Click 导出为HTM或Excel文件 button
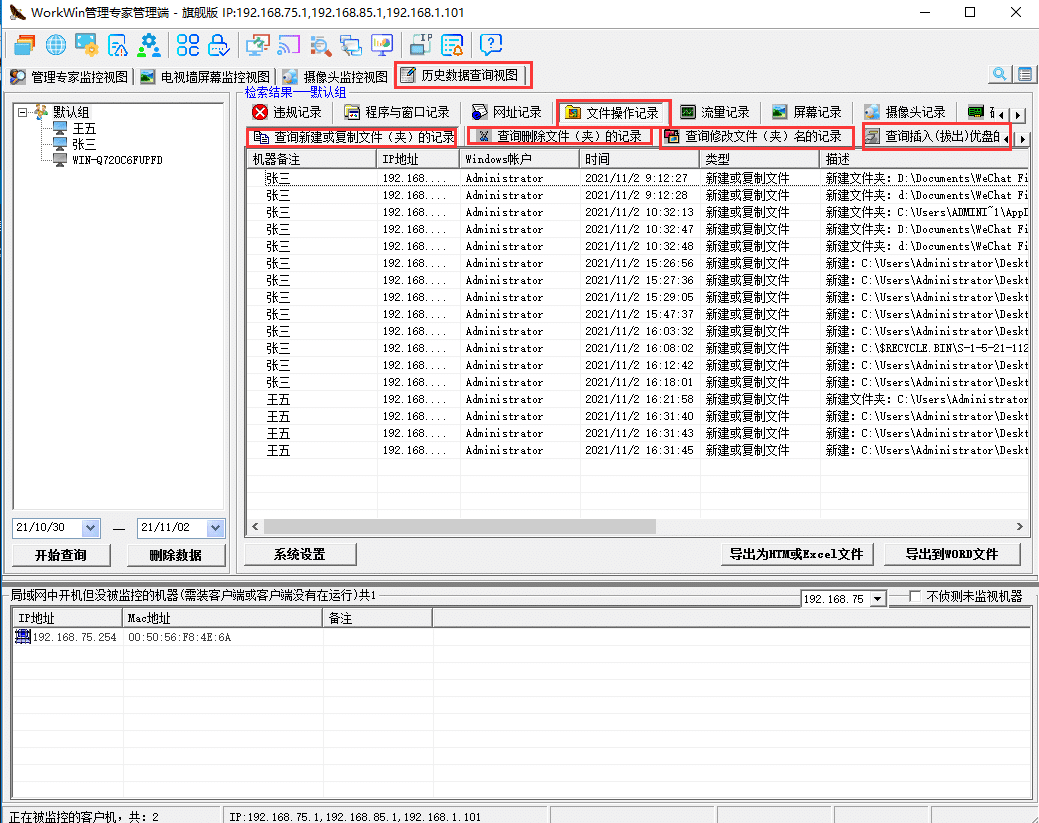Screen dimensions: 1039x823 coord(796,554)
